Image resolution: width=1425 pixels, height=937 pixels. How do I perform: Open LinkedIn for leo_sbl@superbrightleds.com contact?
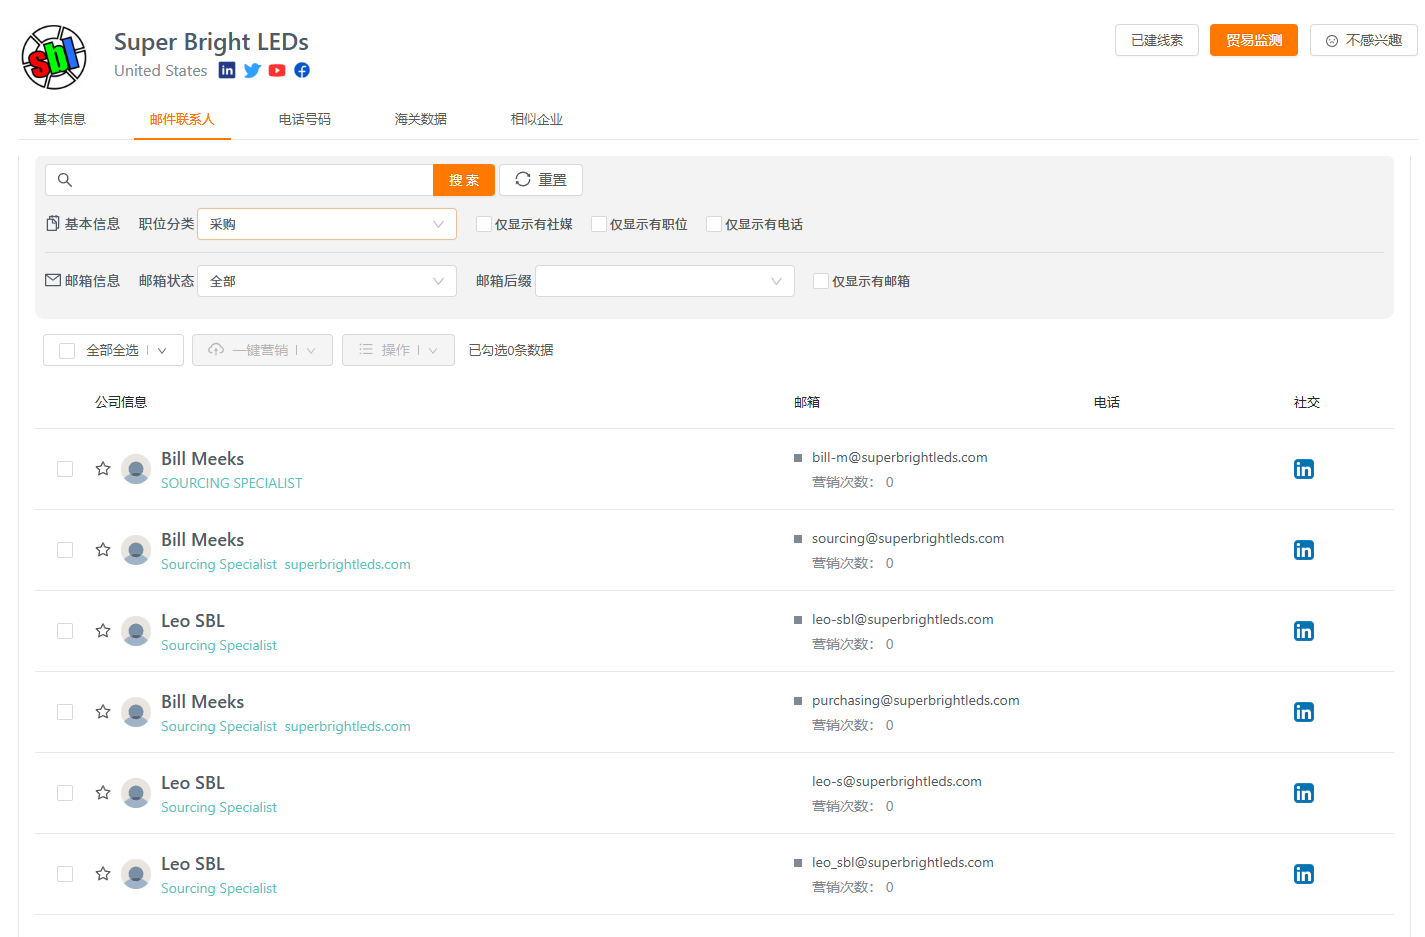coord(1304,874)
